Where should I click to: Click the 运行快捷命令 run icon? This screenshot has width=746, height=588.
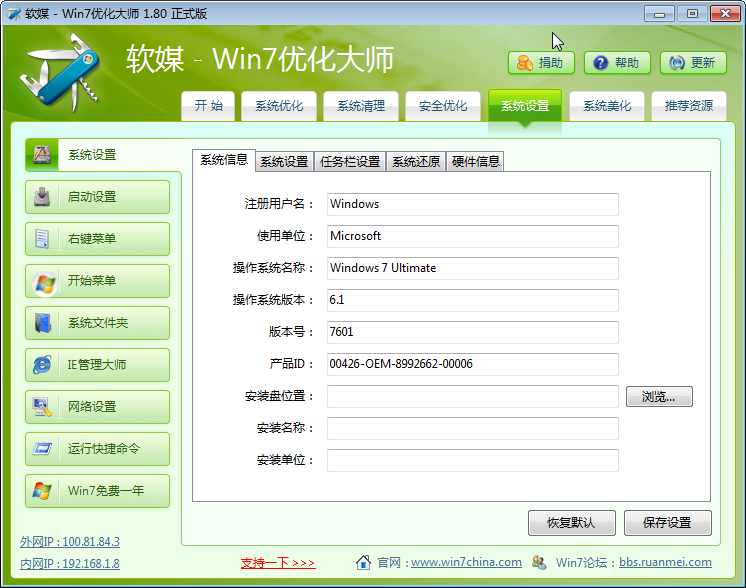coord(42,448)
